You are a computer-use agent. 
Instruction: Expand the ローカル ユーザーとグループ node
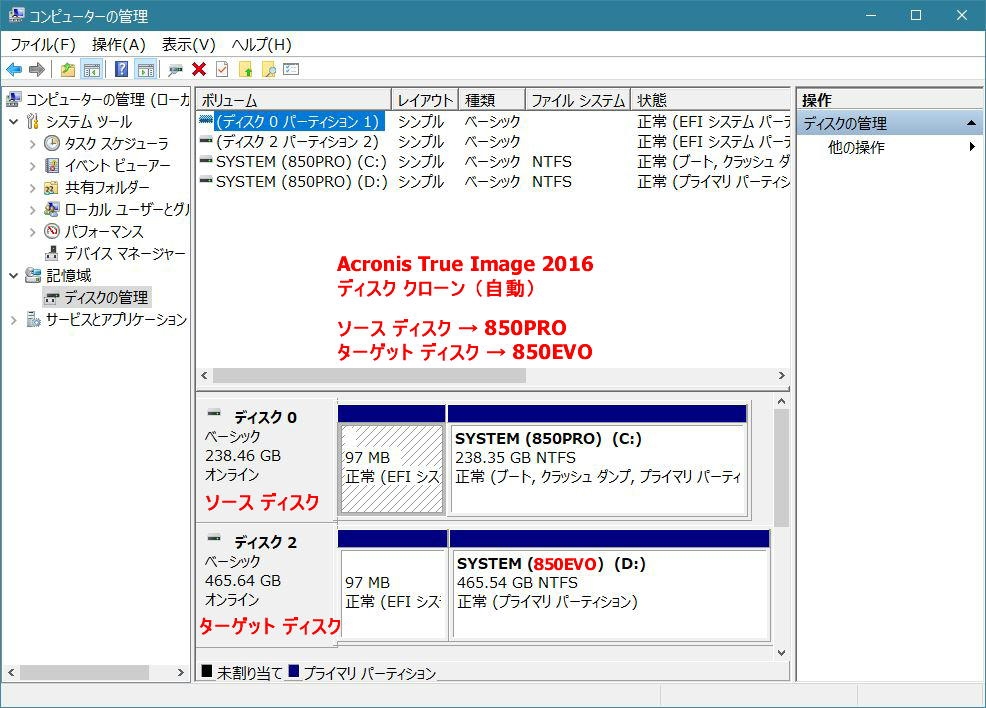[32, 210]
